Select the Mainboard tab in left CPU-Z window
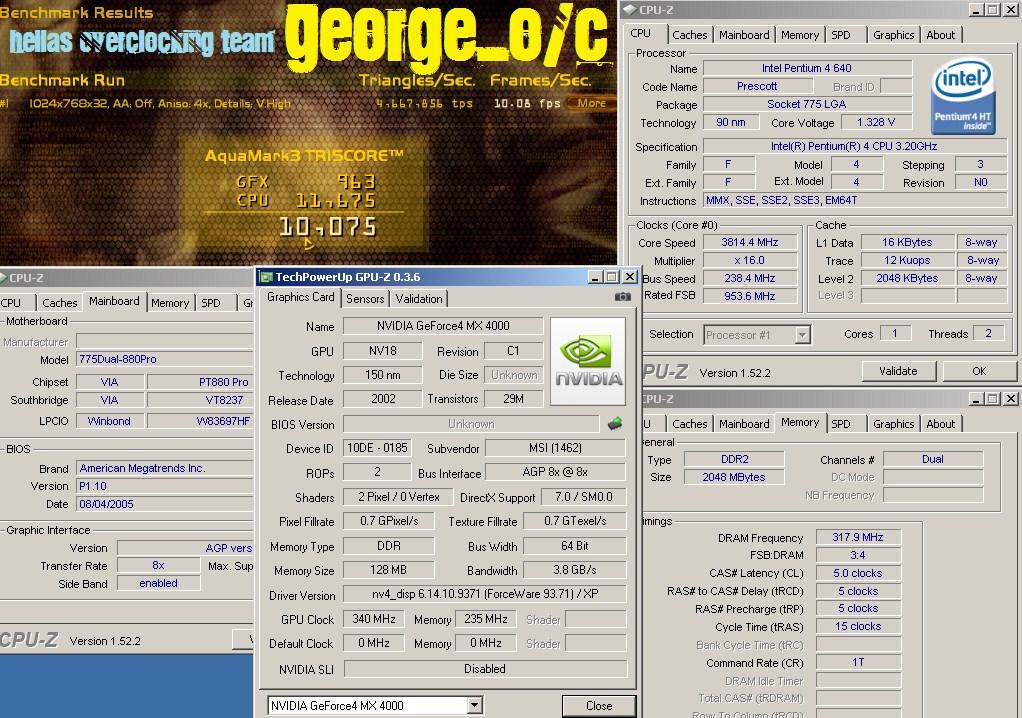The height and width of the screenshot is (718, 1022). [114, 301]
